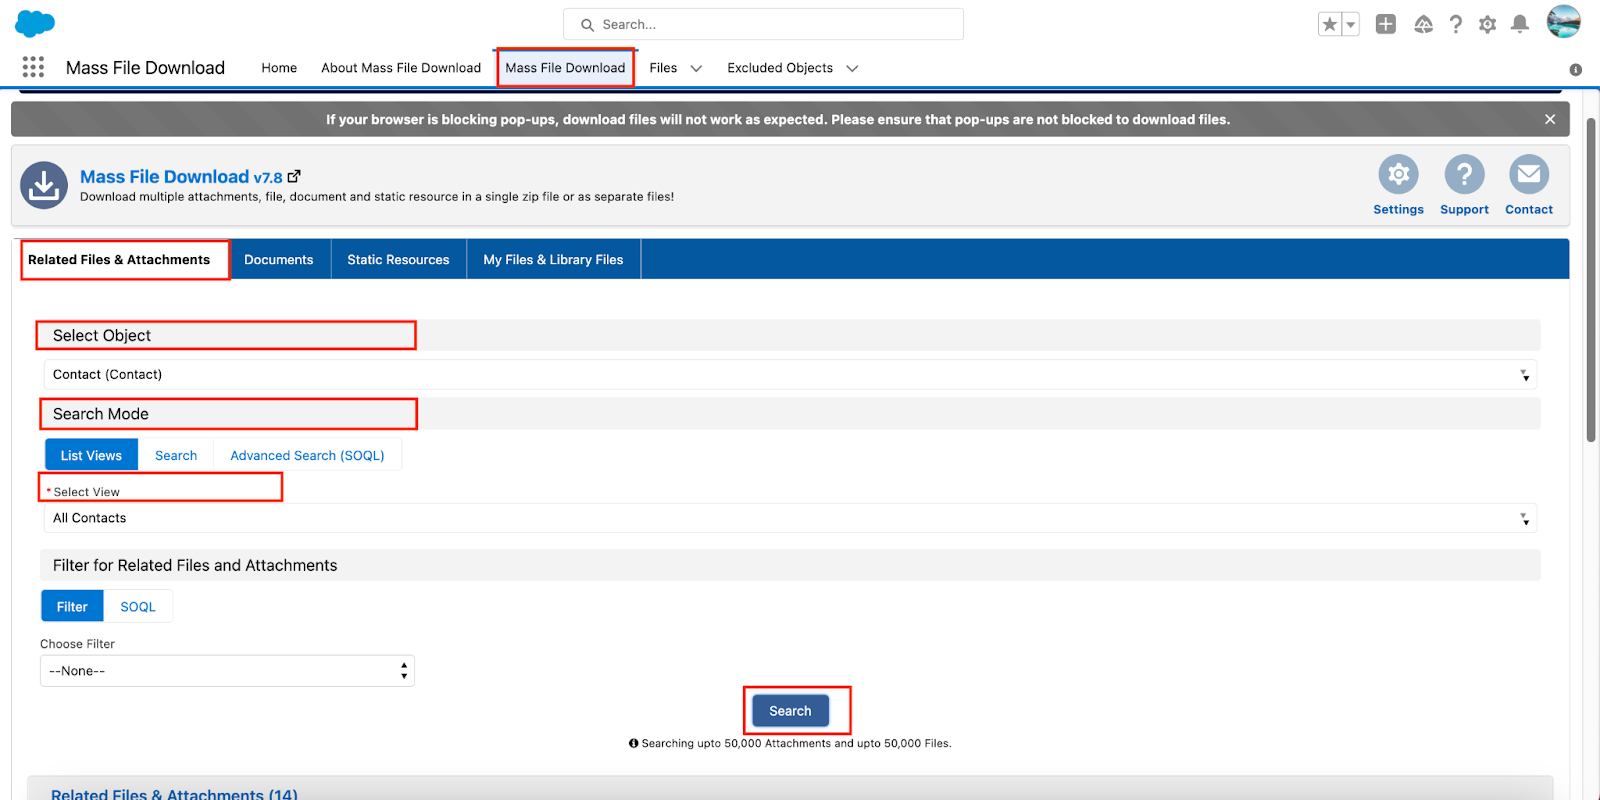Expand the Files tab chevron
The image size is (1600, 800).
[696, 68]
